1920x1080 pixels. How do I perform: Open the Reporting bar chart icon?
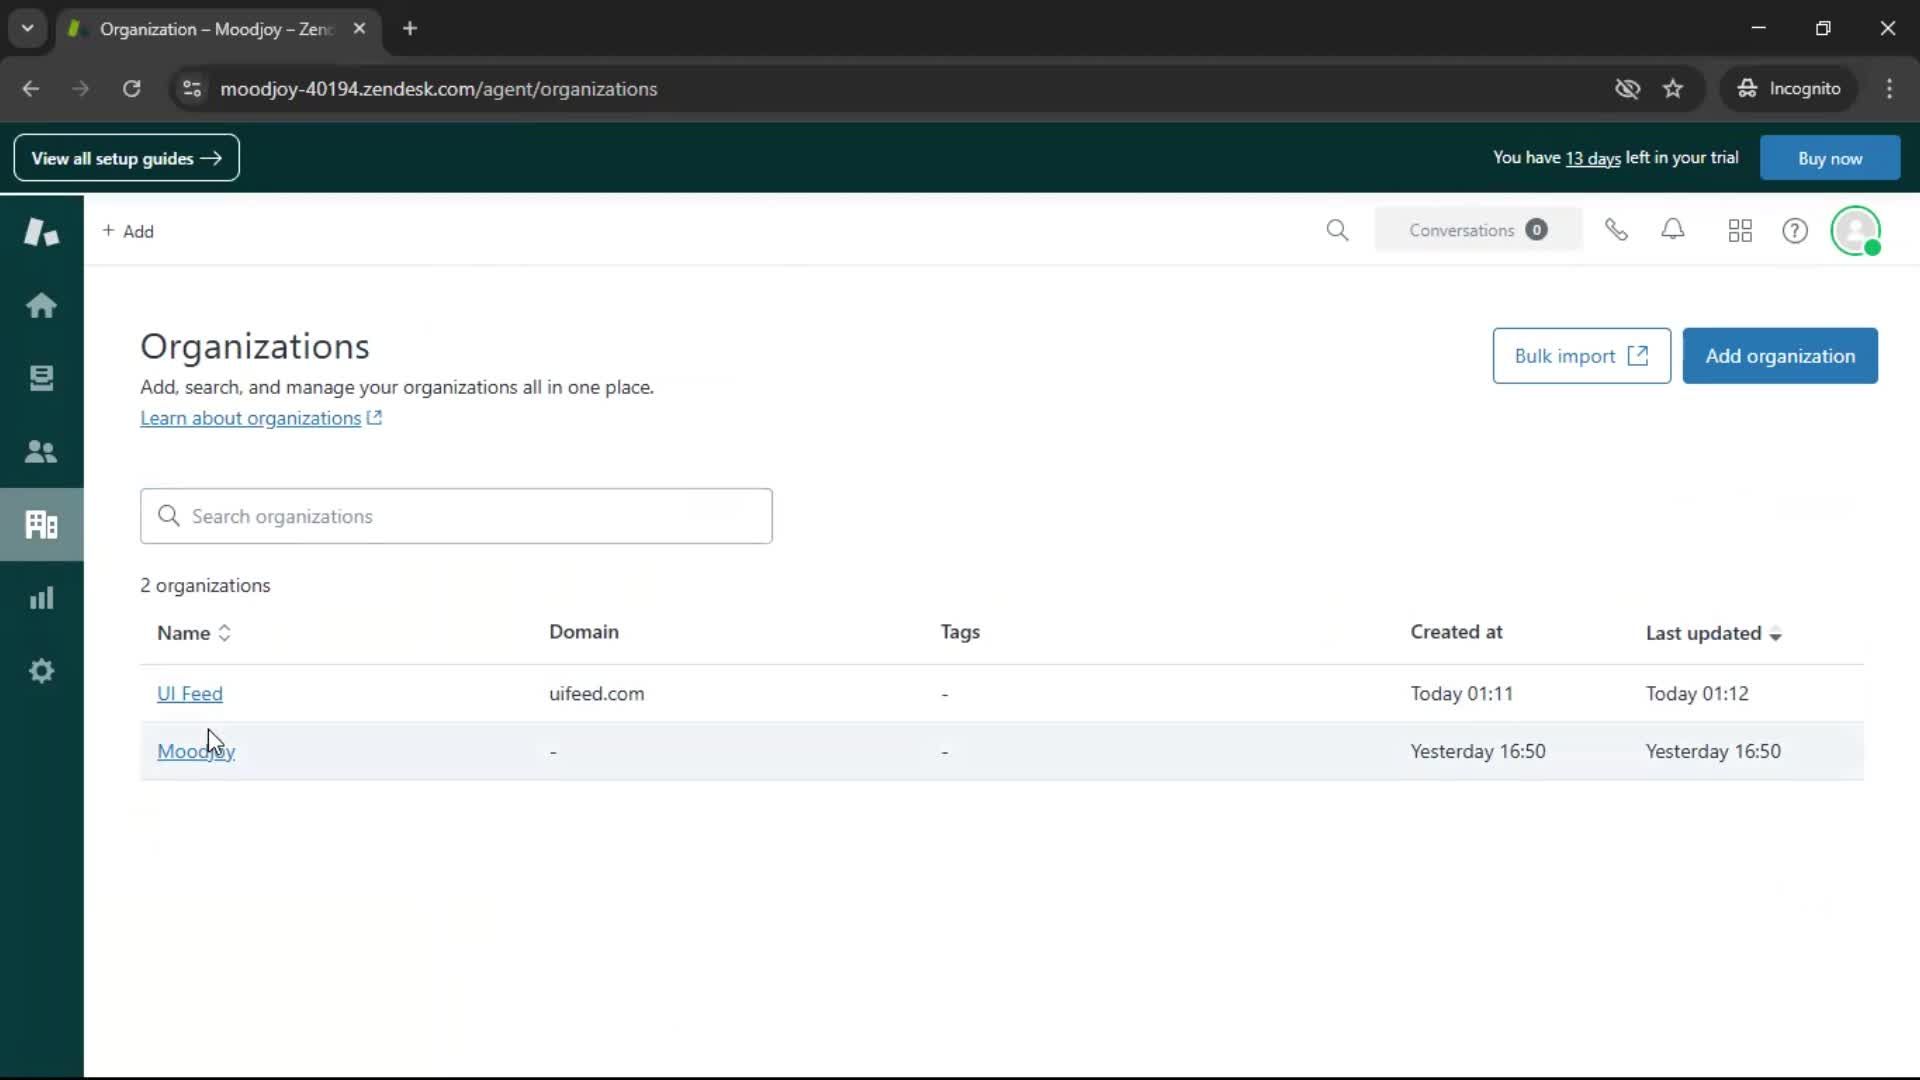click(41, 598)
